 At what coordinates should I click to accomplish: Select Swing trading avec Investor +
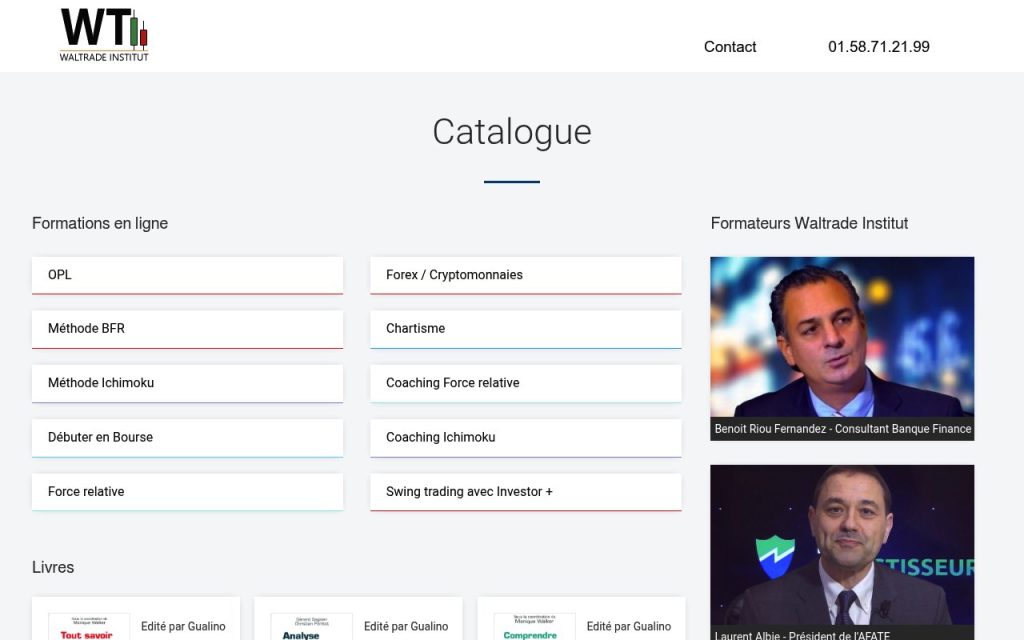[x=526, y=492]
